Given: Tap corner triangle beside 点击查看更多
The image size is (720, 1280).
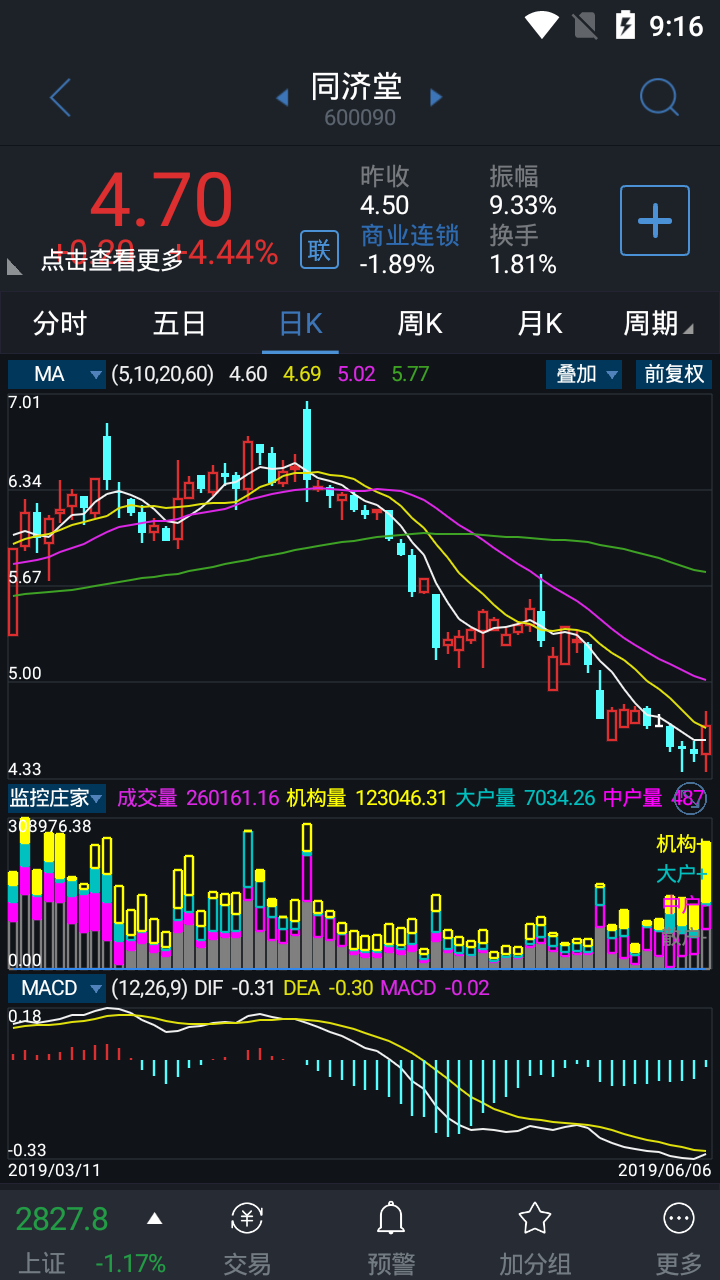Looking at the screenshot, I should click(14, 266).
